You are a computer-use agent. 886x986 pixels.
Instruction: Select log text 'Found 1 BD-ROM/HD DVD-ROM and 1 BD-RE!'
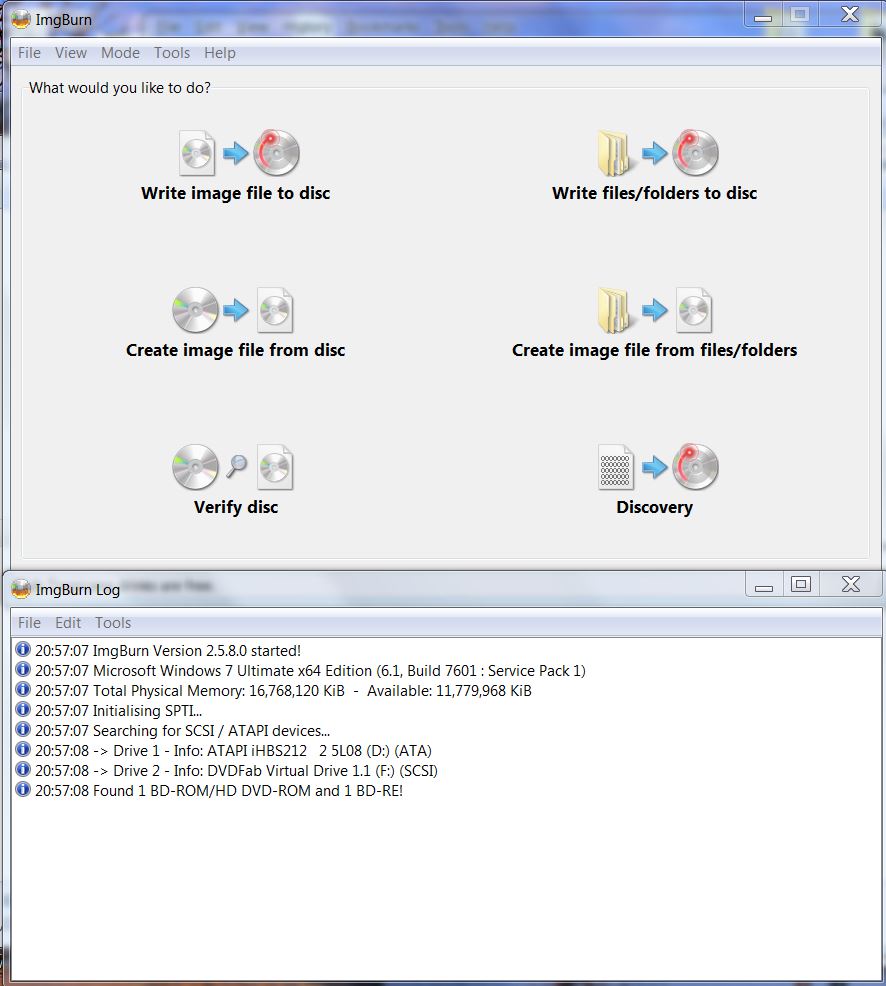248,791
